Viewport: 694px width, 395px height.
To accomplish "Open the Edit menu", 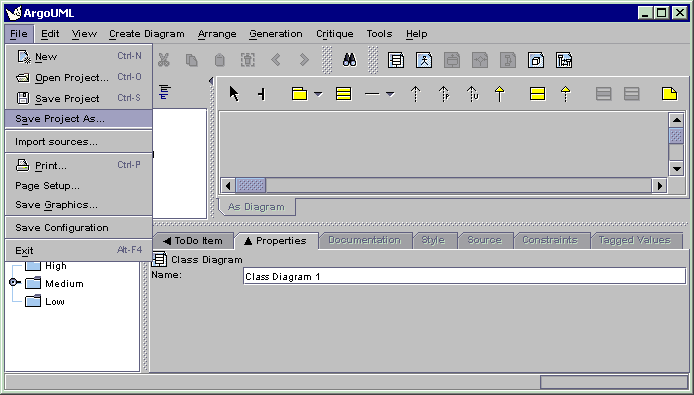I will tap(50, 34).
